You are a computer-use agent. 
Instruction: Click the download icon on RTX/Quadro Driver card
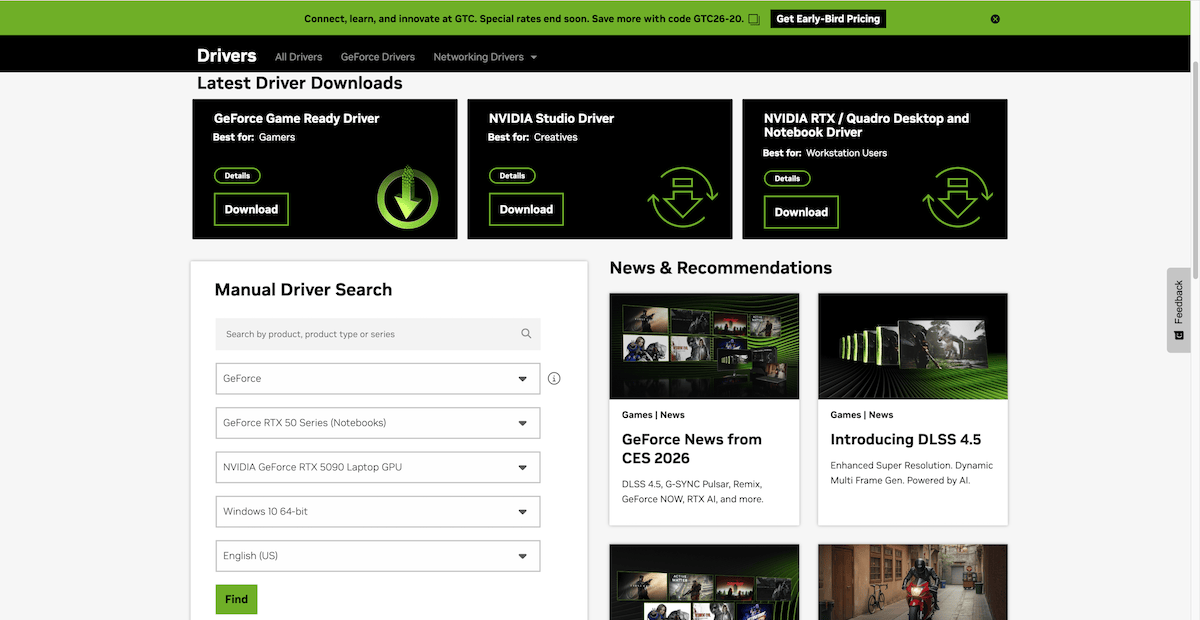click(957, 199)
